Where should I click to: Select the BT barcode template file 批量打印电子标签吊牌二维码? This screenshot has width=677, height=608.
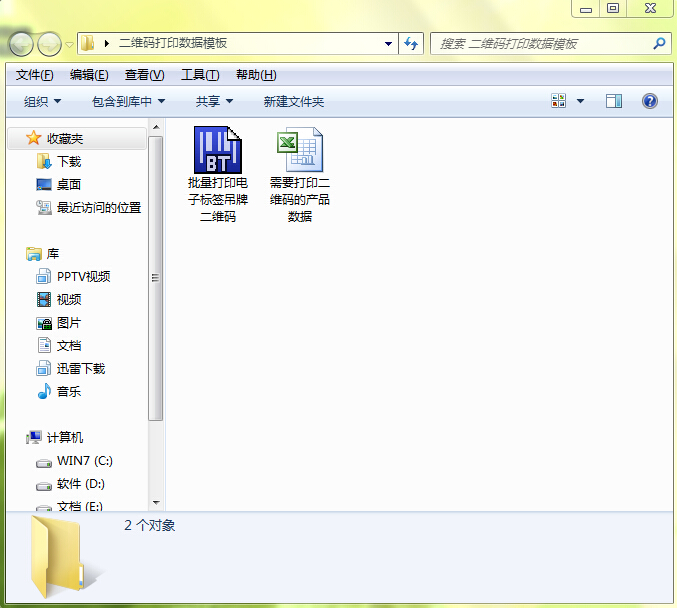point(218,174)
